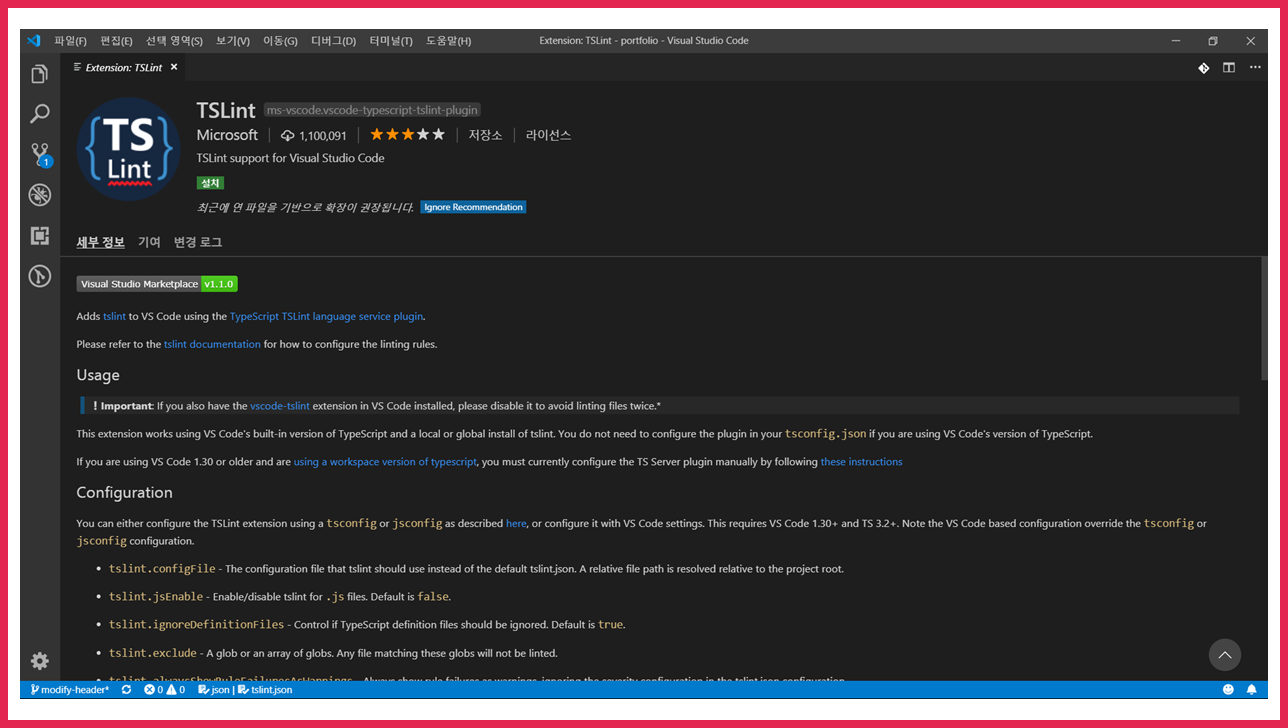Click the Usage heading
The image size is (1288, 728).
[98, 375]
